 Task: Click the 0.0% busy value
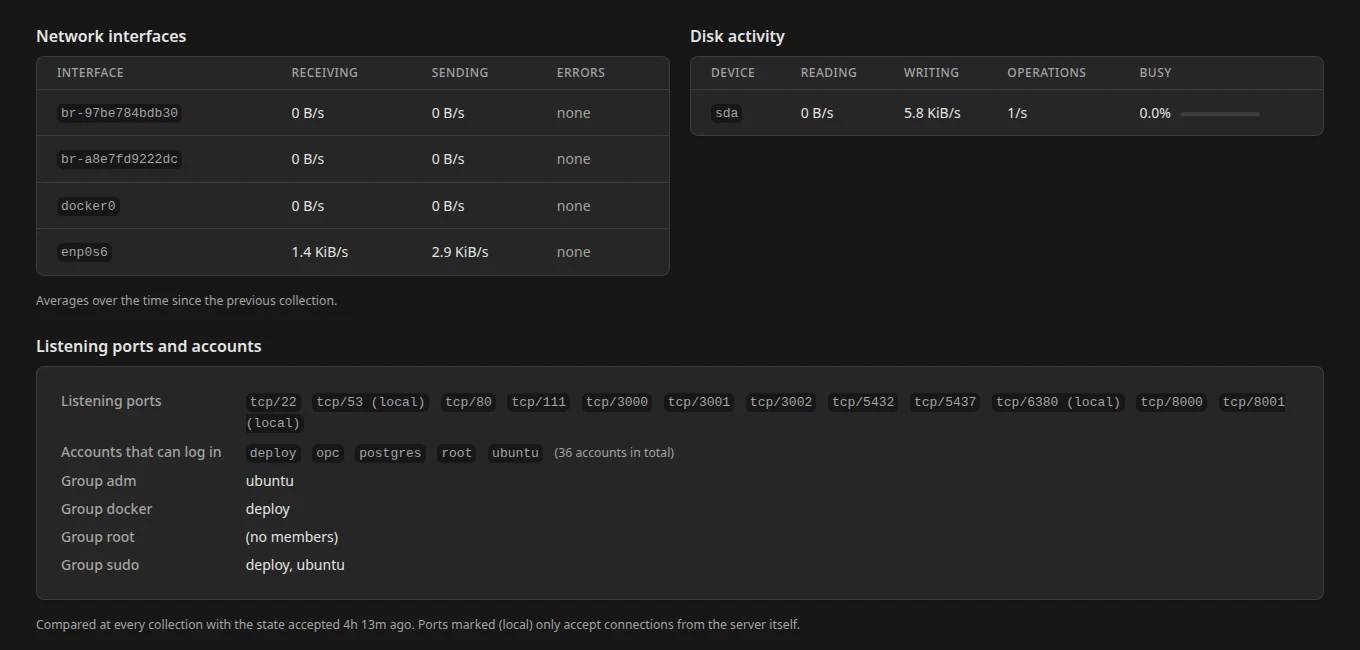1155,113
